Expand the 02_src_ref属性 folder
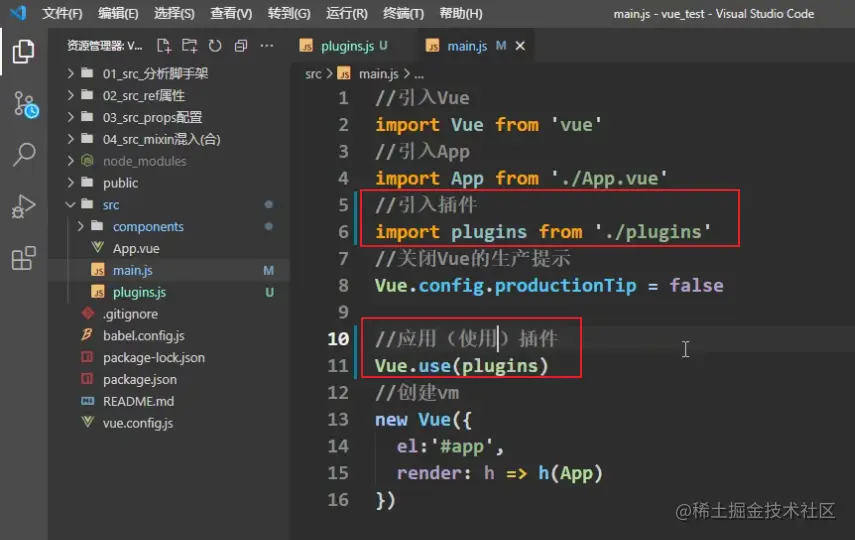 pyautogui.click(x=168, y=95)
